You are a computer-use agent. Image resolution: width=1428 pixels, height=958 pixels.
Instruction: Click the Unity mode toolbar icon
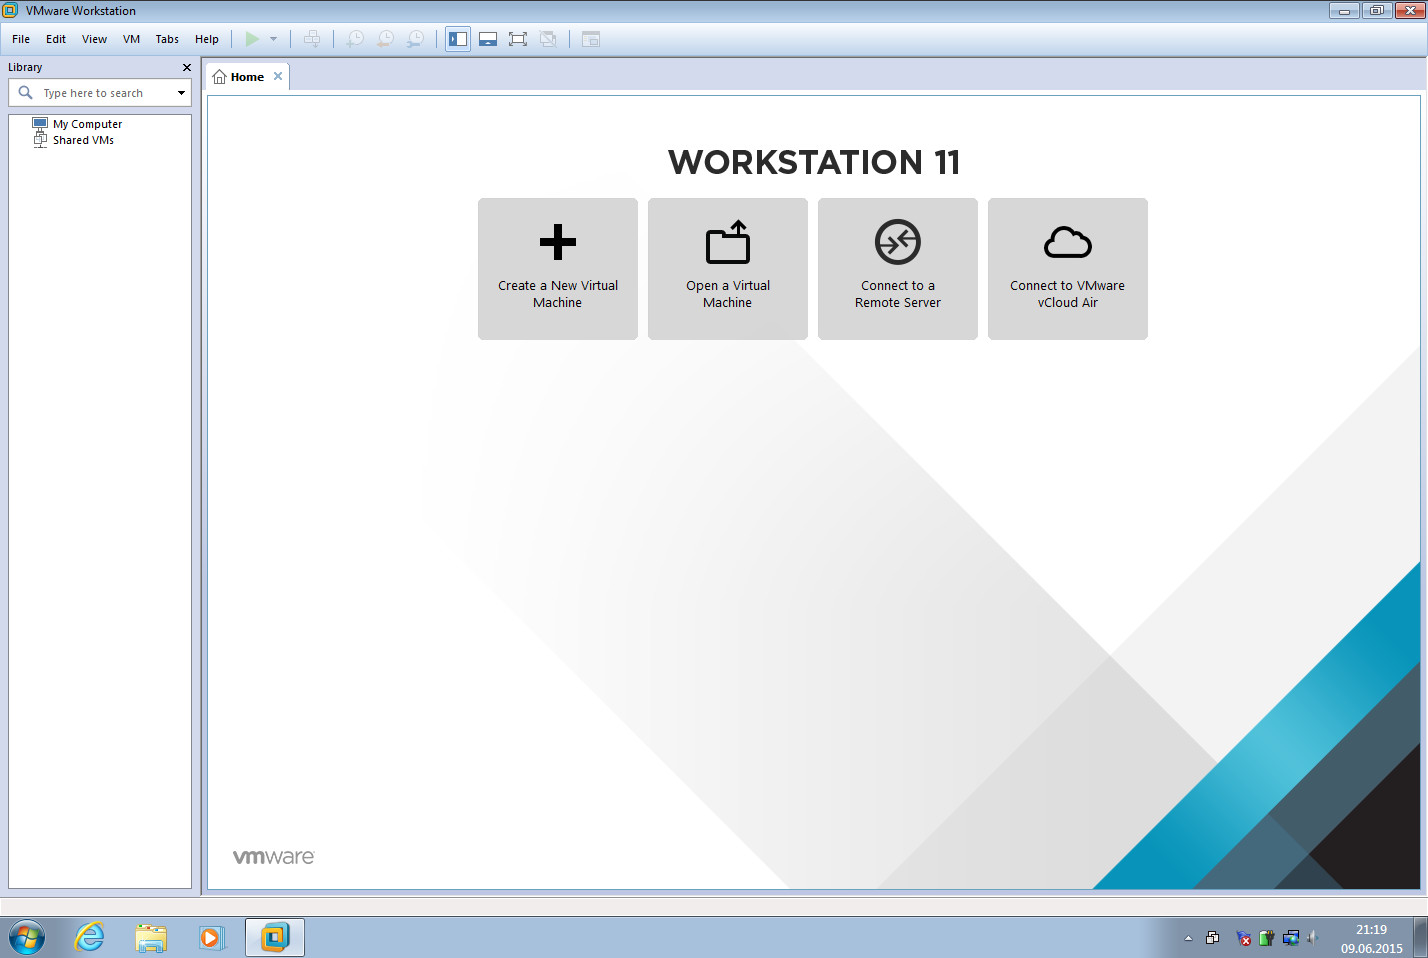[x=548, y=39]
